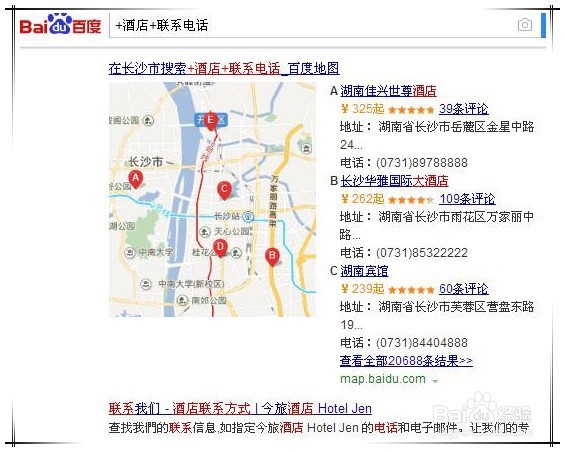565x452 pixels.
Task: Click map marker C
Action: click(224, 190)
